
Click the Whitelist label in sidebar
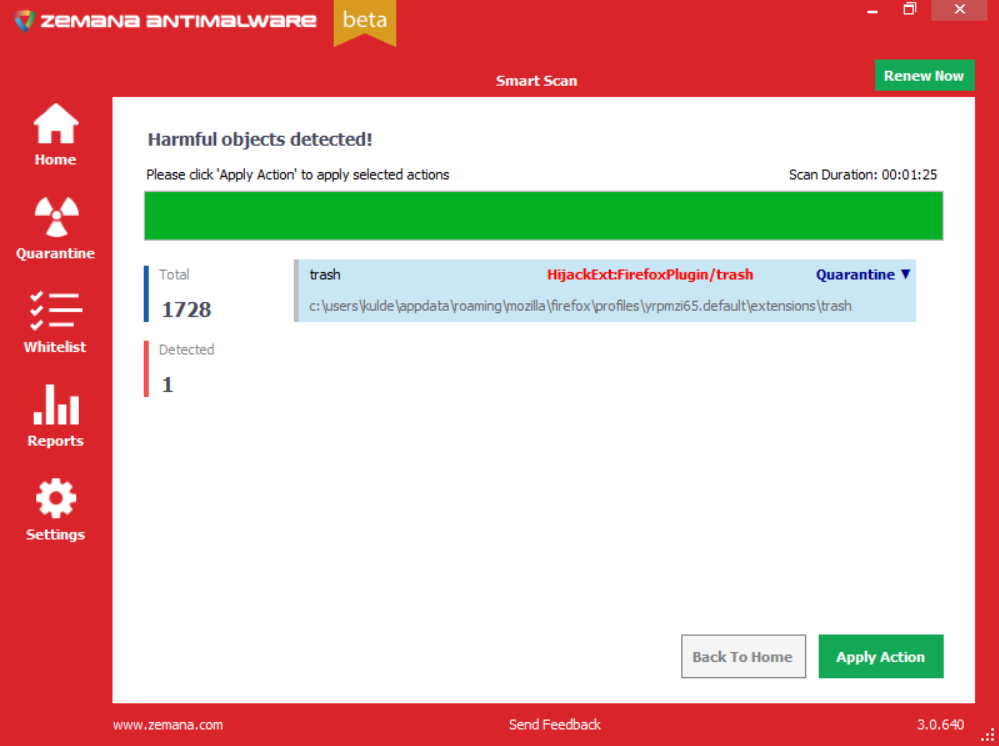click(55, 347)
